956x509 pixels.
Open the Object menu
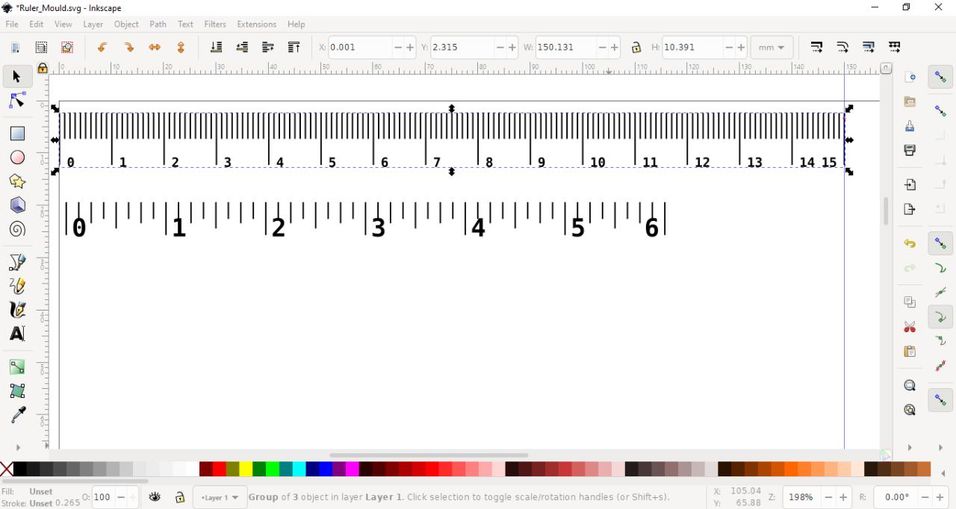[x=126, y=24]
